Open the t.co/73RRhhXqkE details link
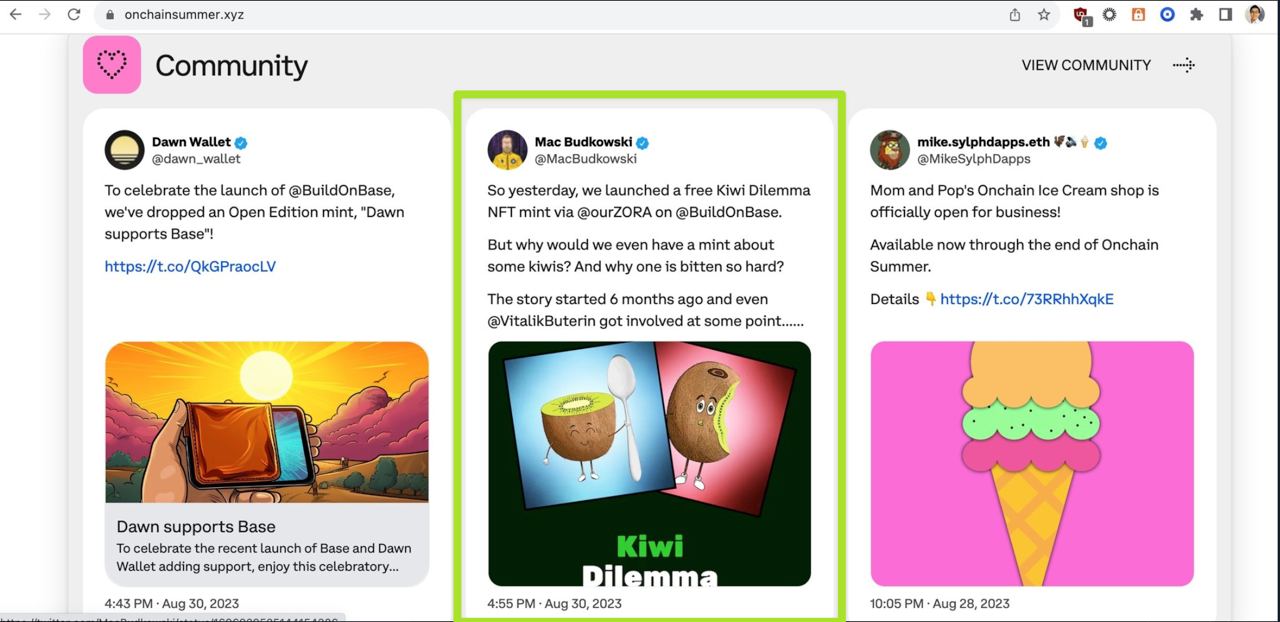This screenshot has width=1280, height=622. click(1027, 298)
